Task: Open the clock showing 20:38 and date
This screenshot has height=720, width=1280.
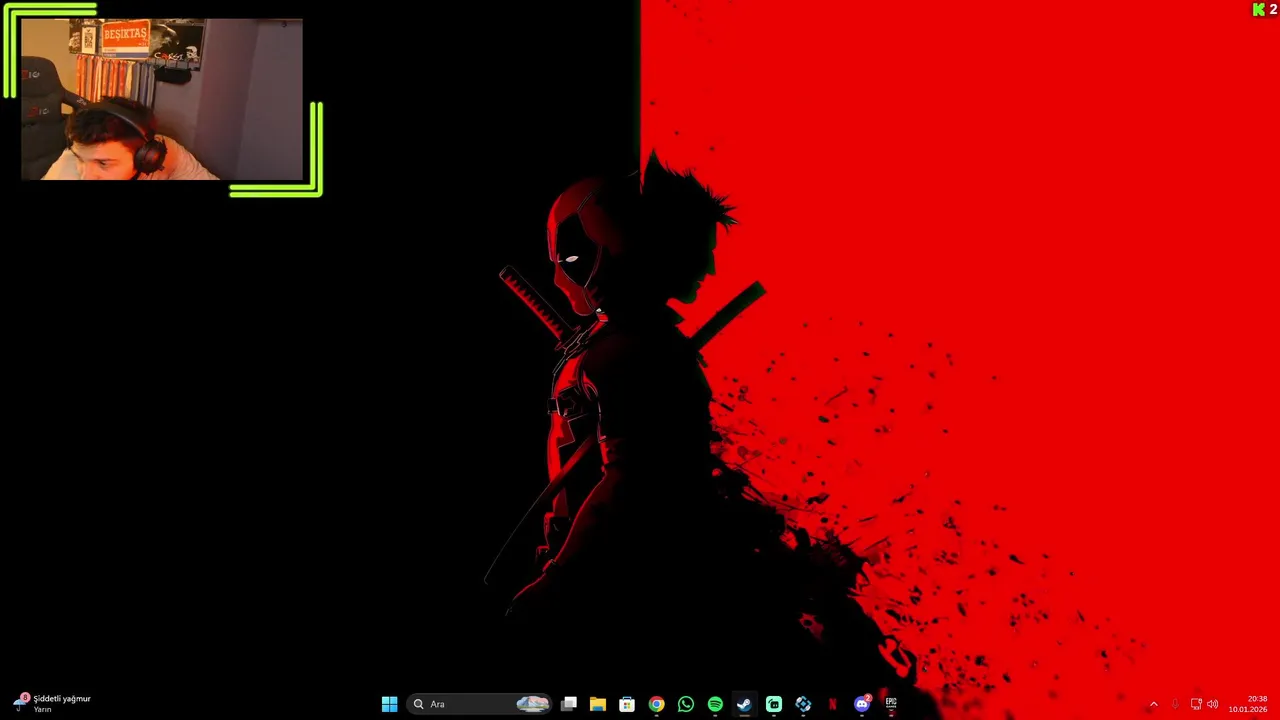Action: tap(1248, 704)
